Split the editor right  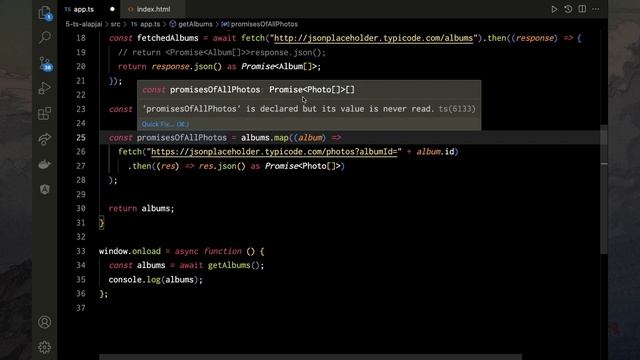coord(582,9)
